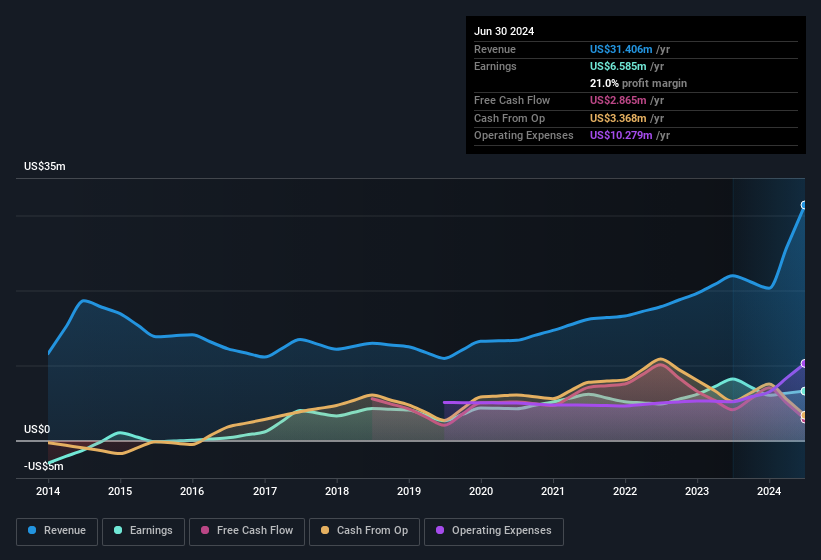
Task: Click the 21.0% profit margin text
Action: (x=638, y=83)
